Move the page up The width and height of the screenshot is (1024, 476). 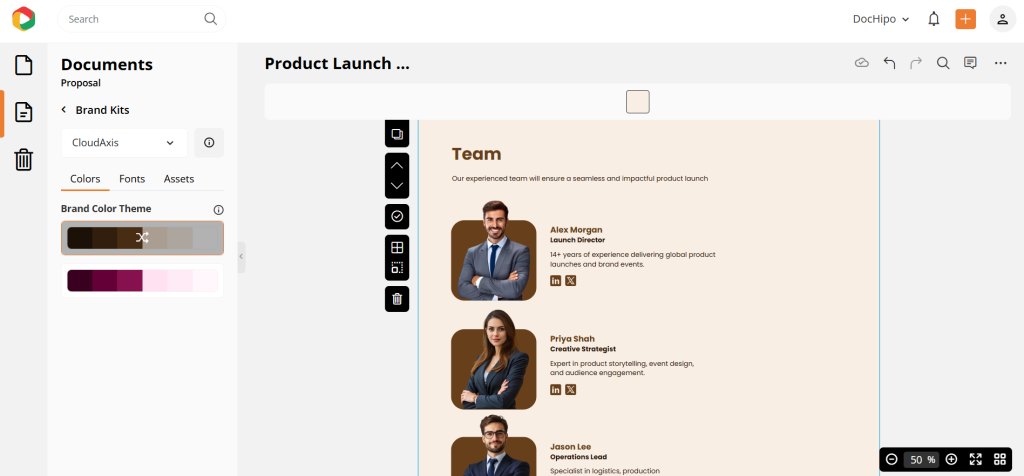tap(397, 165)
